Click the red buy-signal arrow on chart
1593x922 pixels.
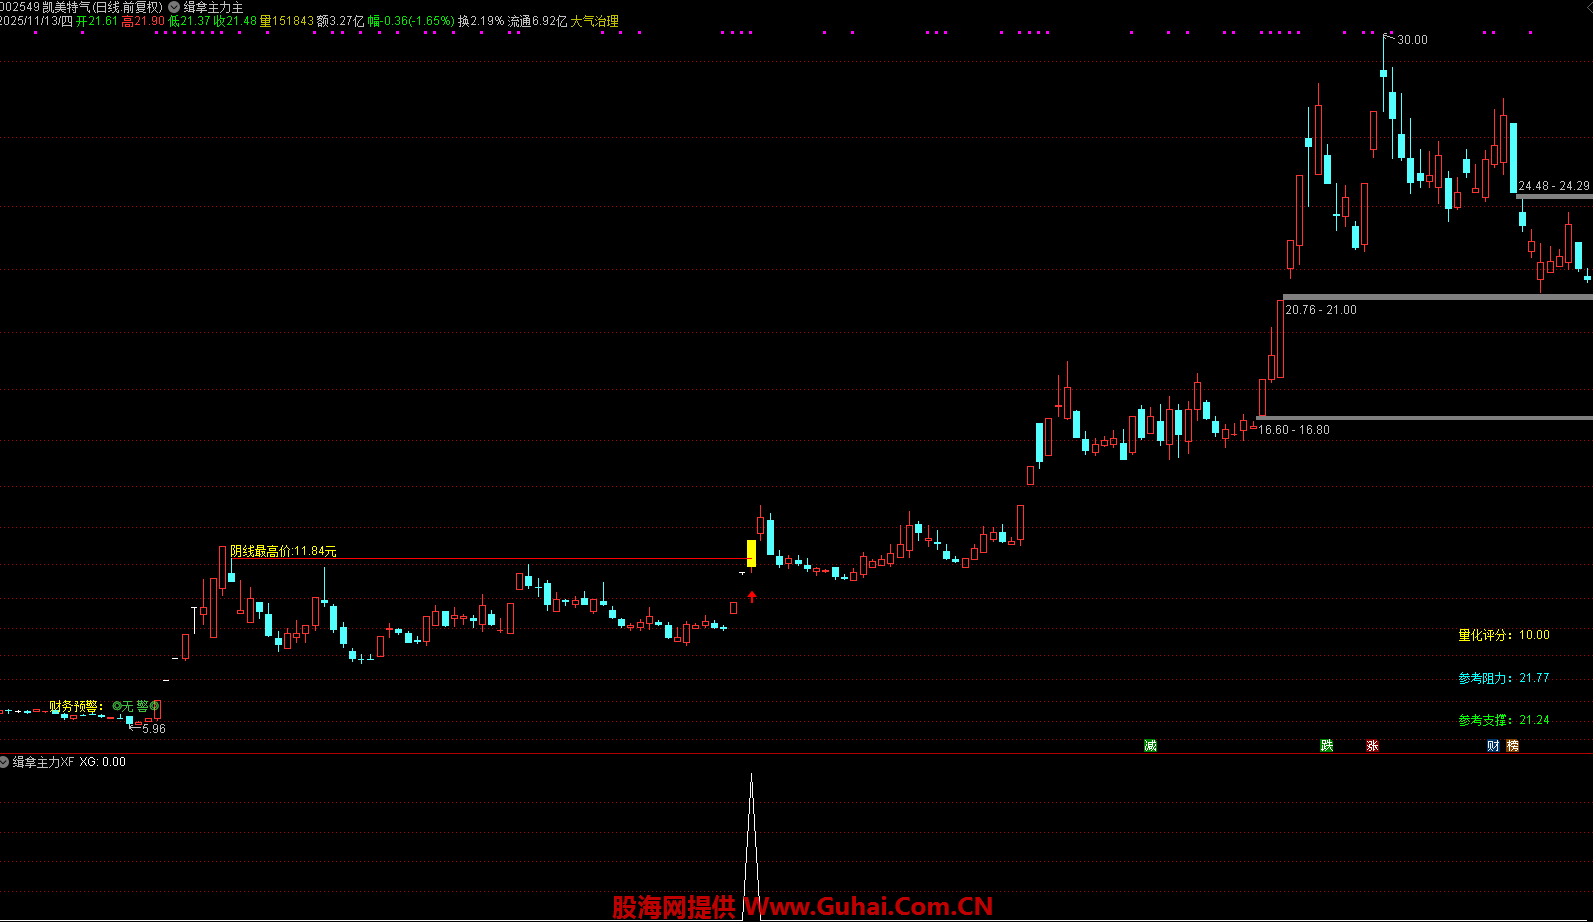(752, 597)
